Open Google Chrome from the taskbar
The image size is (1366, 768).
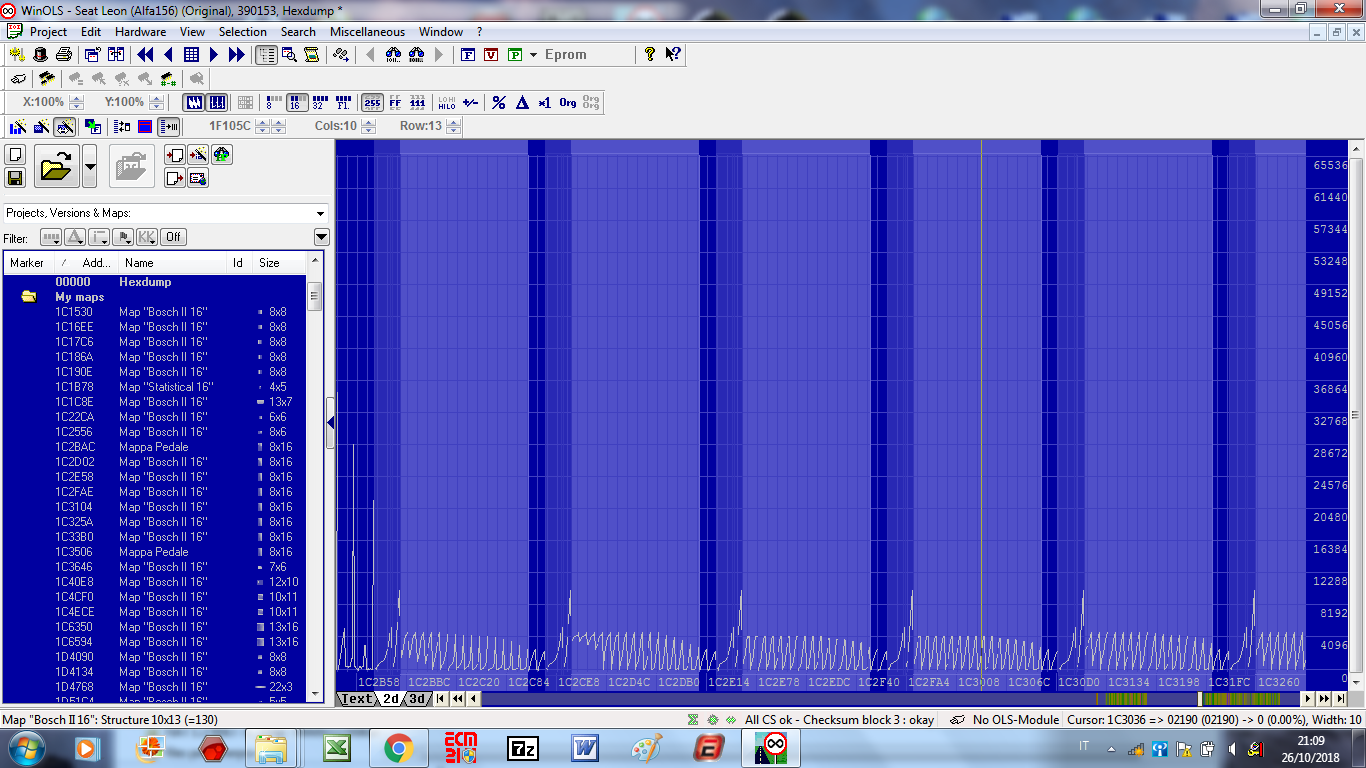tap(398, 748)
